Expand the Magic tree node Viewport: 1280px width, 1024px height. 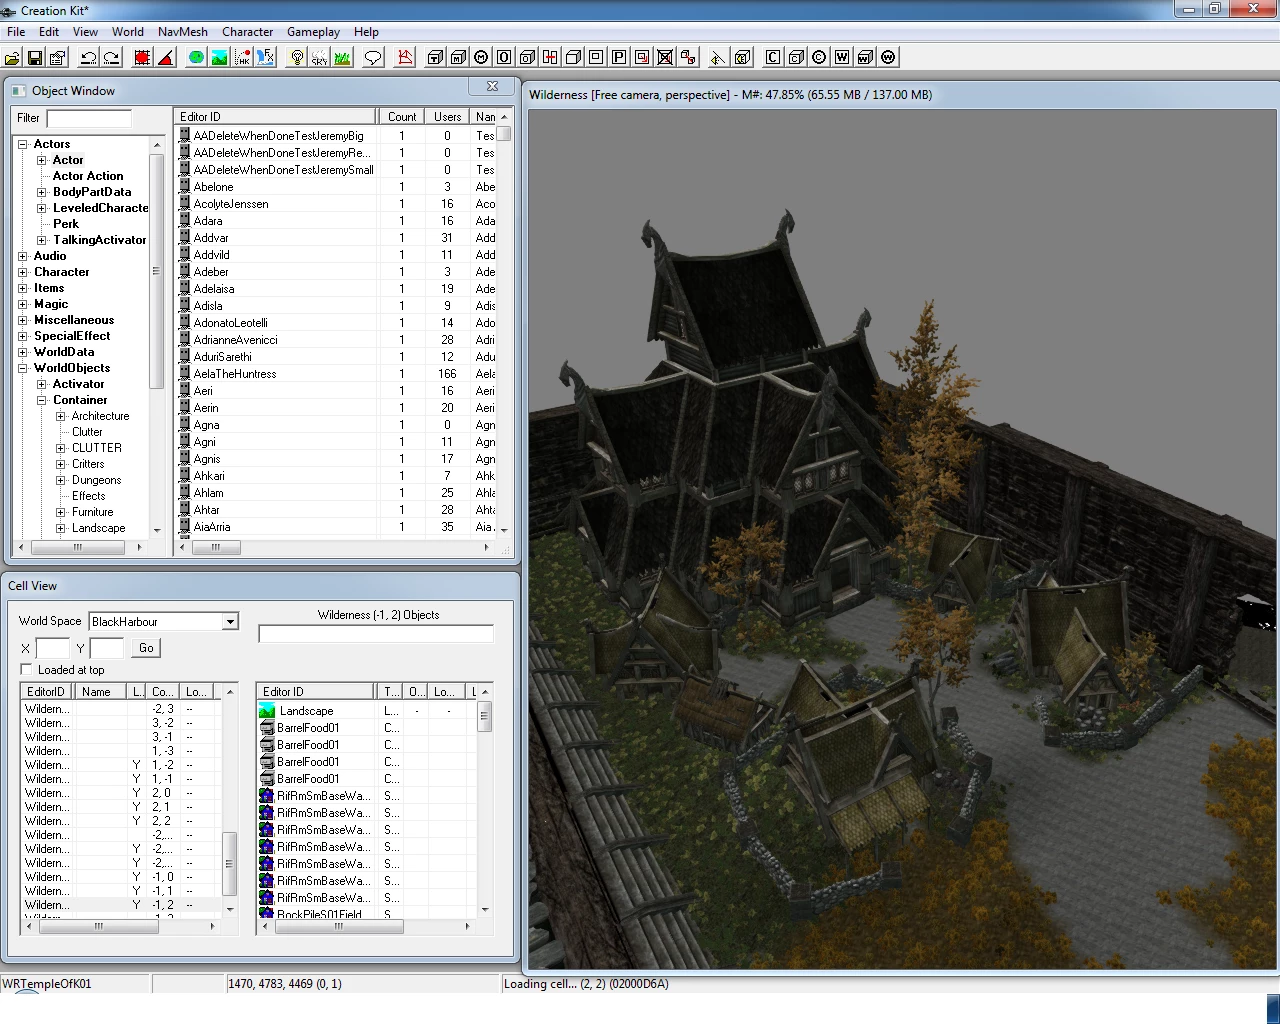23,304
